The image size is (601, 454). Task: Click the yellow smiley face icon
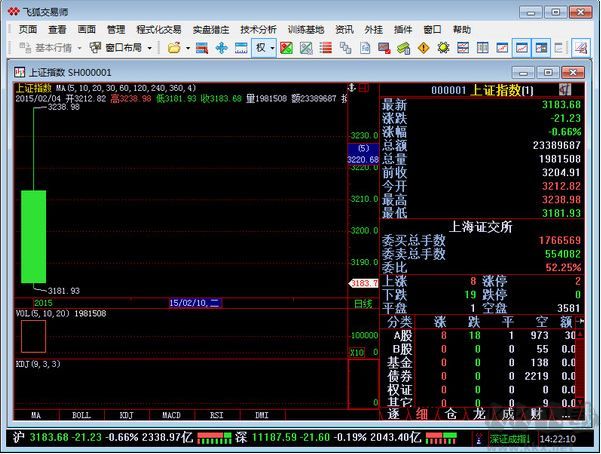point(444,48)
